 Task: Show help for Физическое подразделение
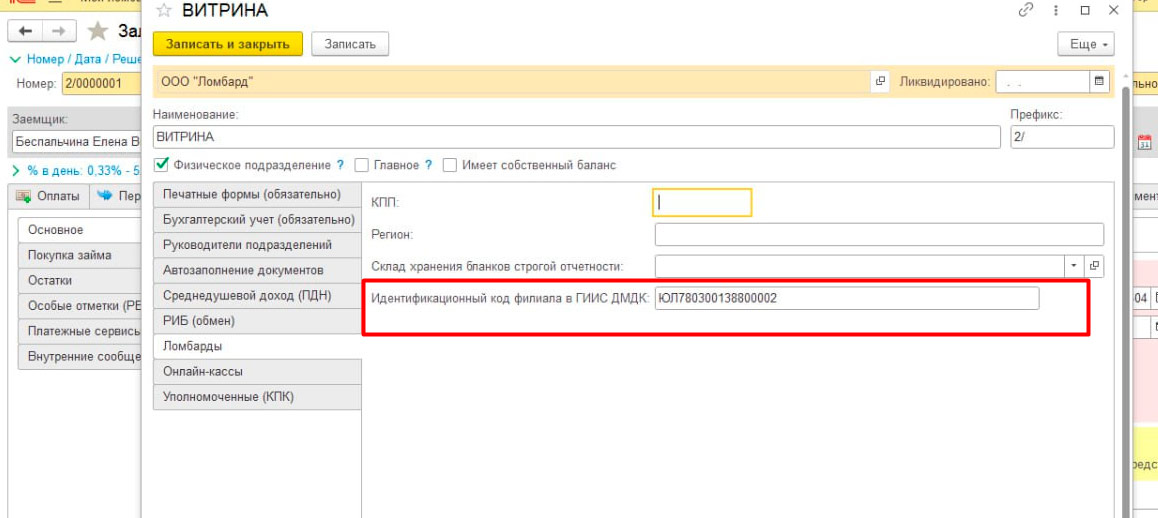tap(340, 165)
